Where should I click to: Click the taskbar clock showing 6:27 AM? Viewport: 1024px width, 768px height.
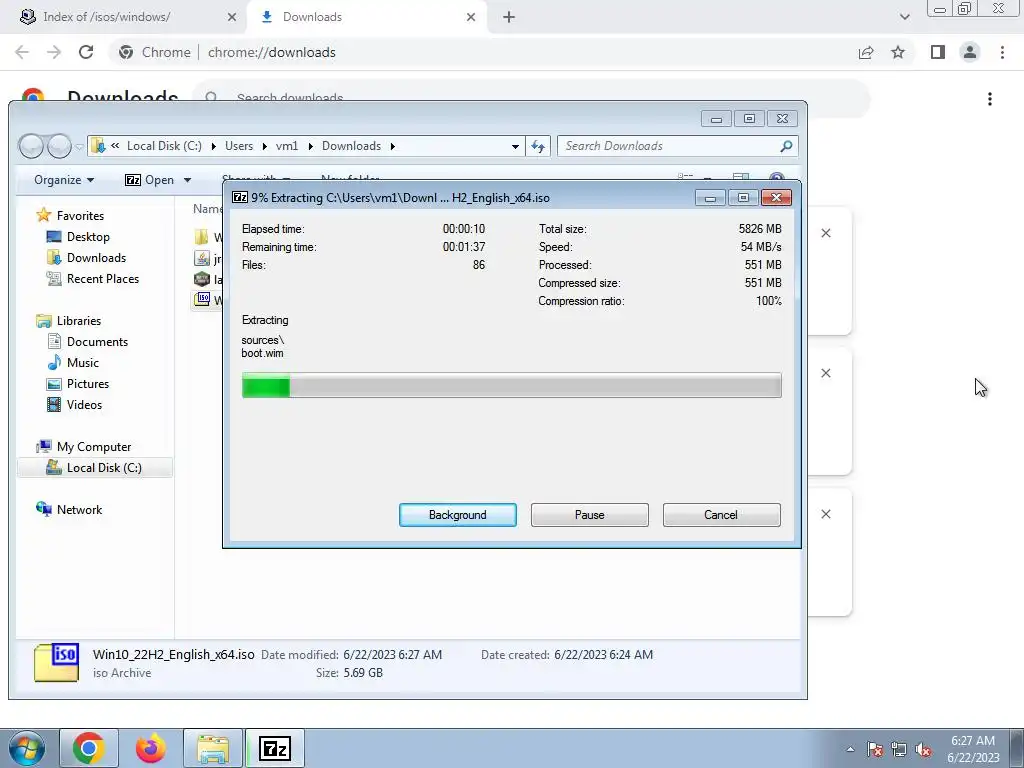click(x=972, y=749)
